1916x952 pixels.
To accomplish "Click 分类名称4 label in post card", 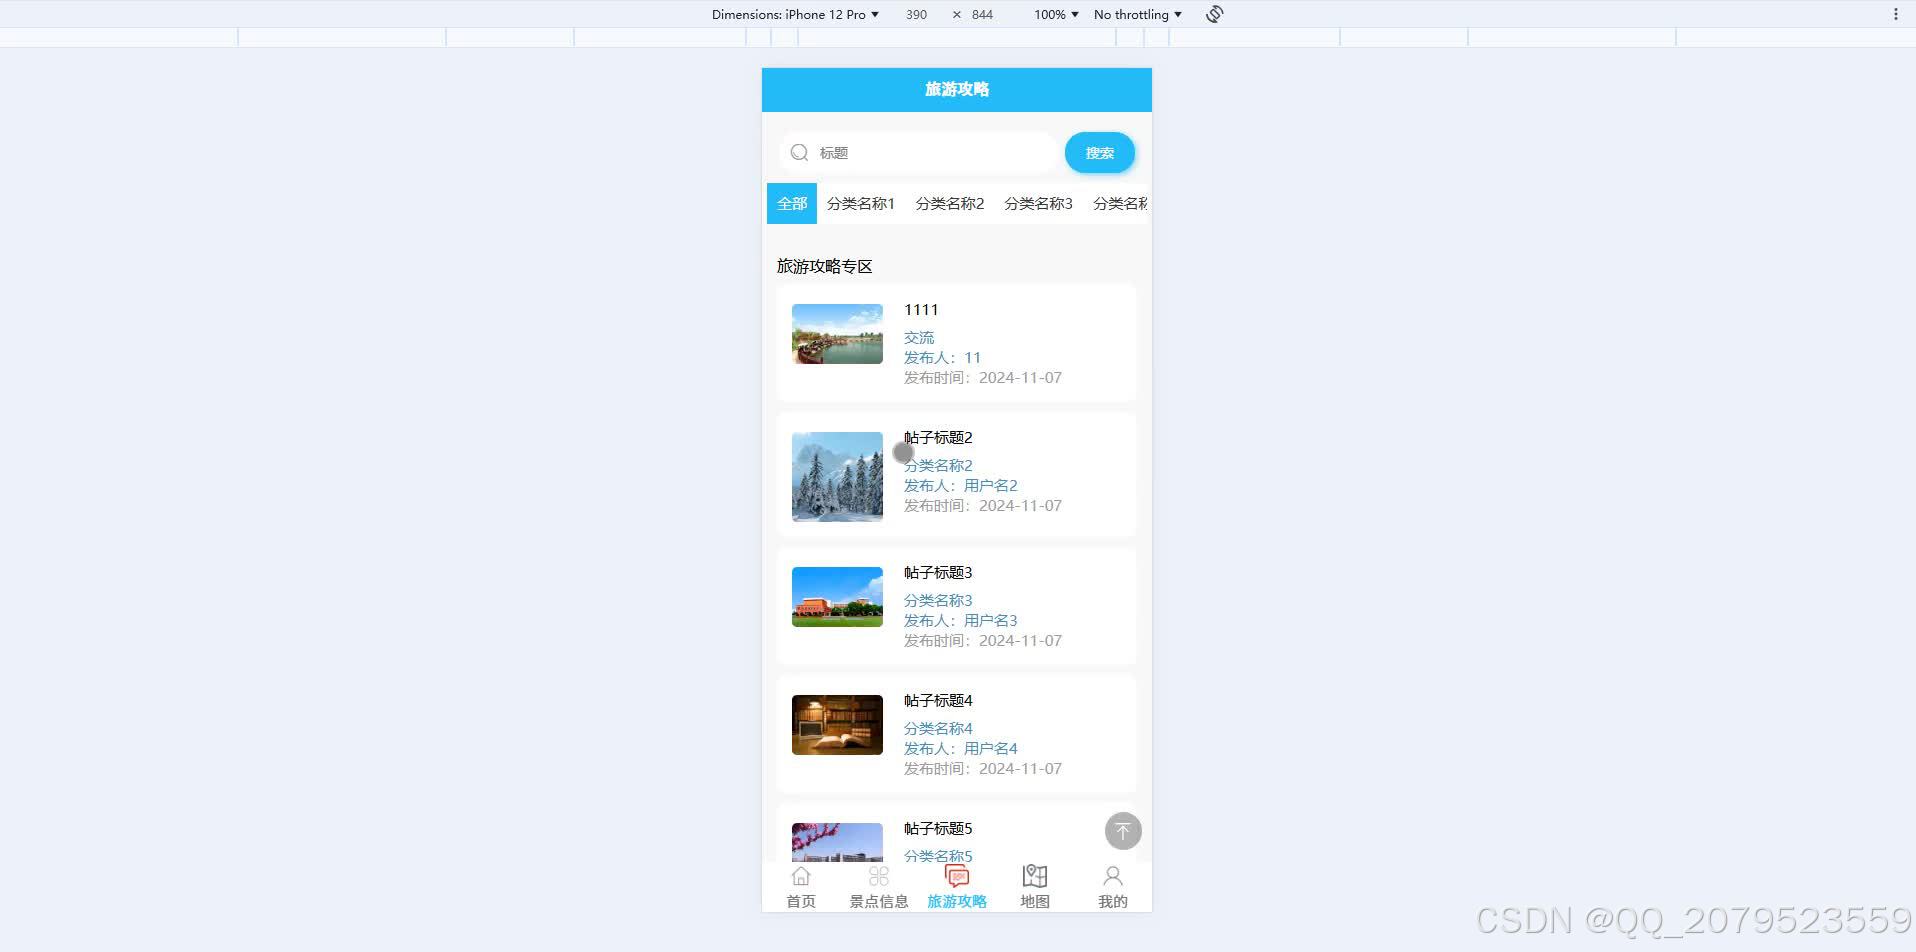I will [x=938, y=729].
